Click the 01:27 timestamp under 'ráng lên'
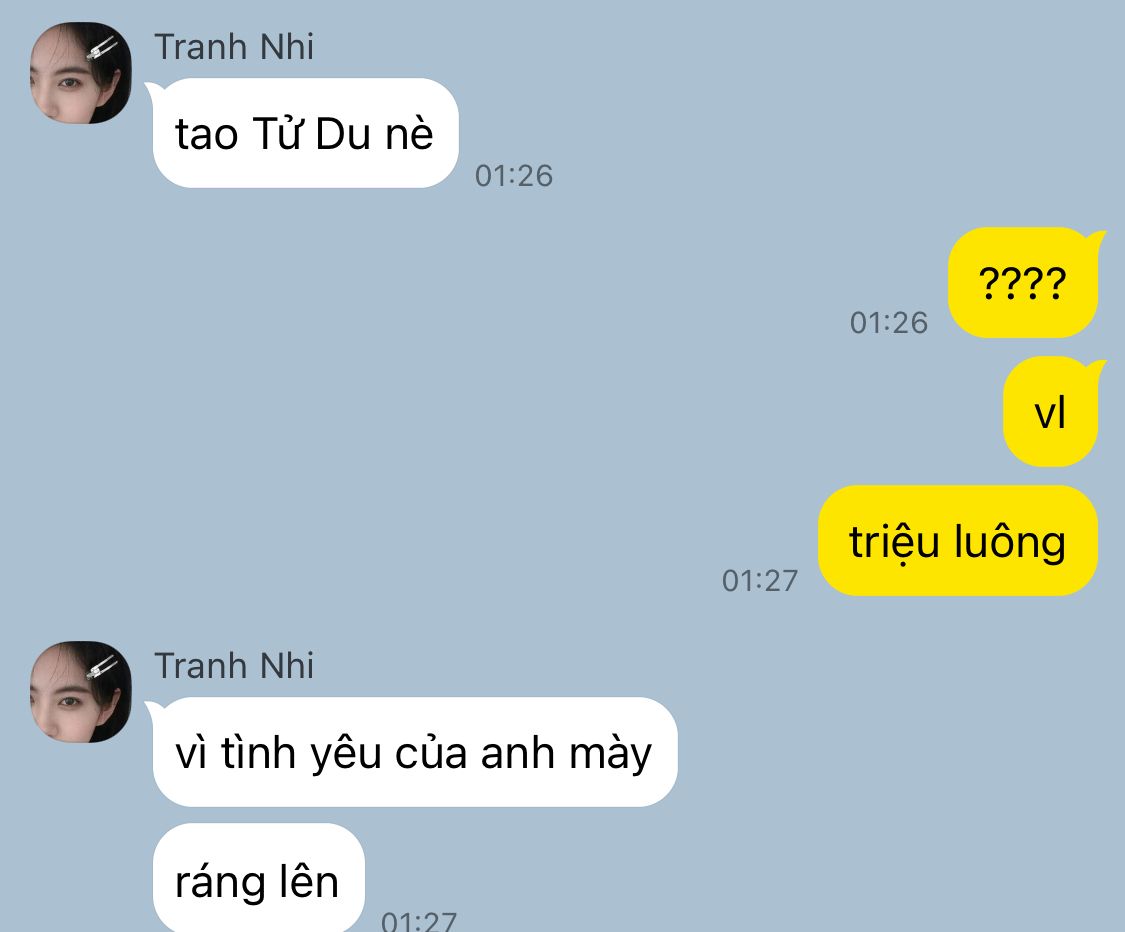Screen dimensions: 1125x932 tap(419, 921)
